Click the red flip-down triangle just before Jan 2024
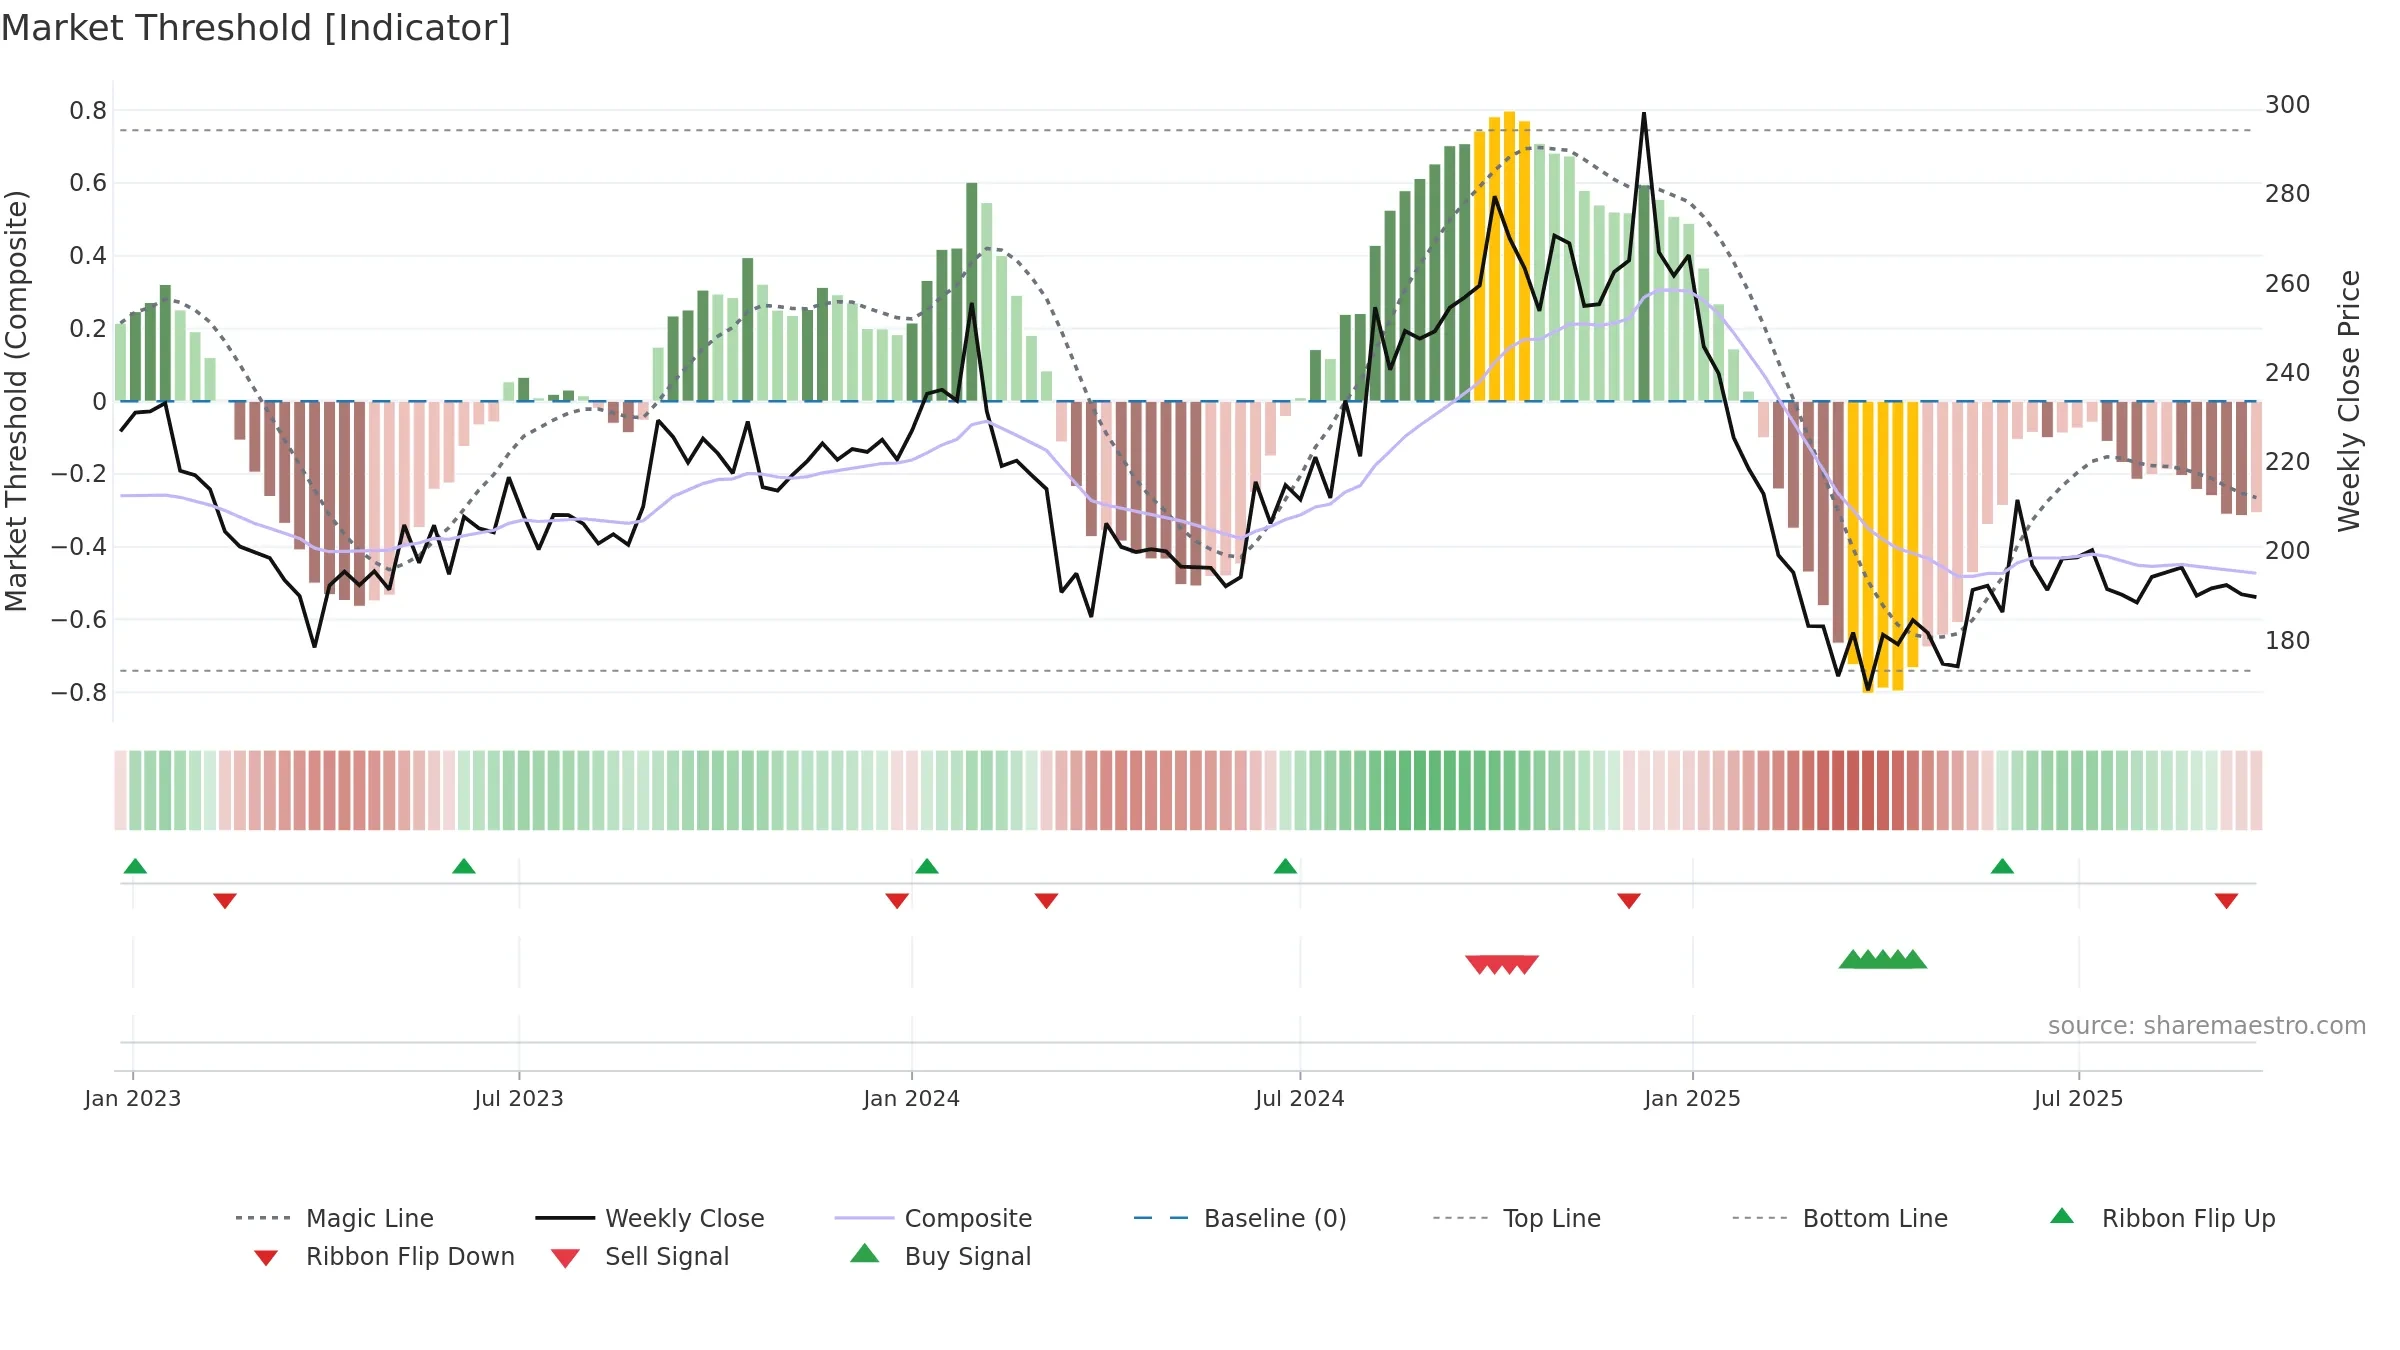The height and width of the screenshot is (1350, 2400). point(897,901)
